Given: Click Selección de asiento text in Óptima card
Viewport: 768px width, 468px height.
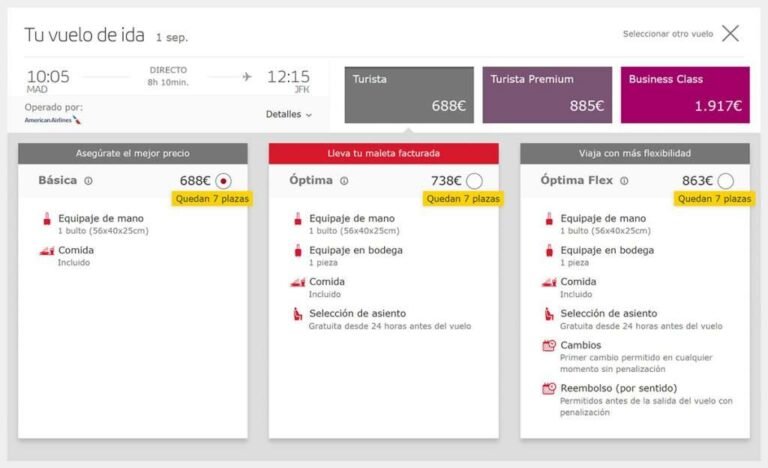Looking at the screenshot, I should (358, 313).
